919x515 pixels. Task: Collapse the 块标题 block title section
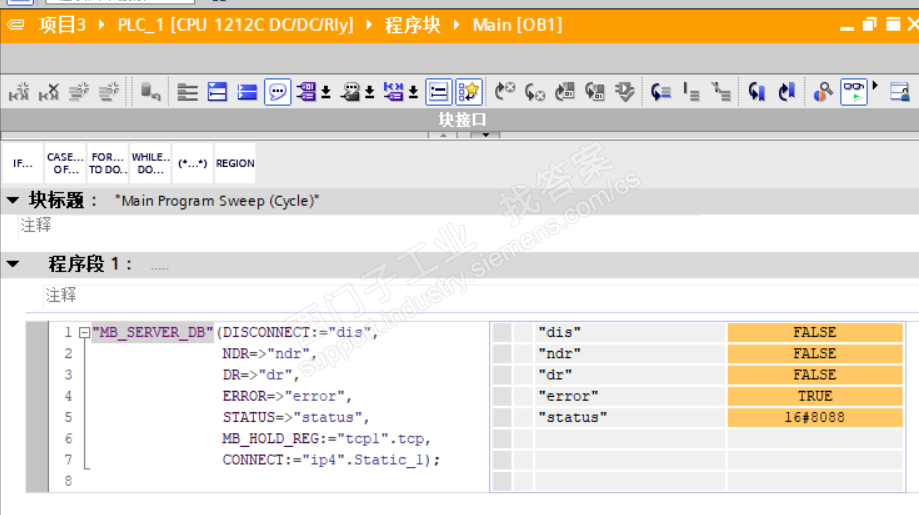click(13, 200)
